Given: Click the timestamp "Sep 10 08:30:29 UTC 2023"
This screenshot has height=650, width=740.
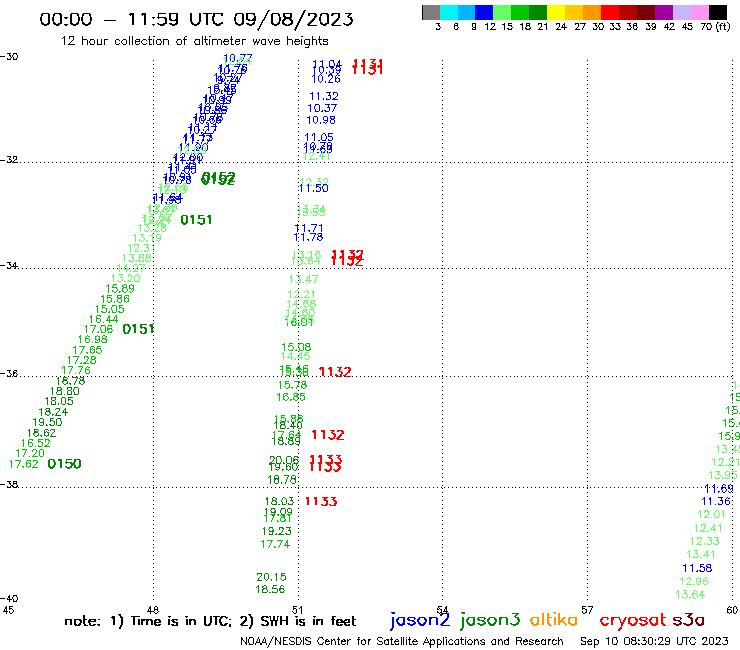Looking at the screenshot, I should [654, 641].
